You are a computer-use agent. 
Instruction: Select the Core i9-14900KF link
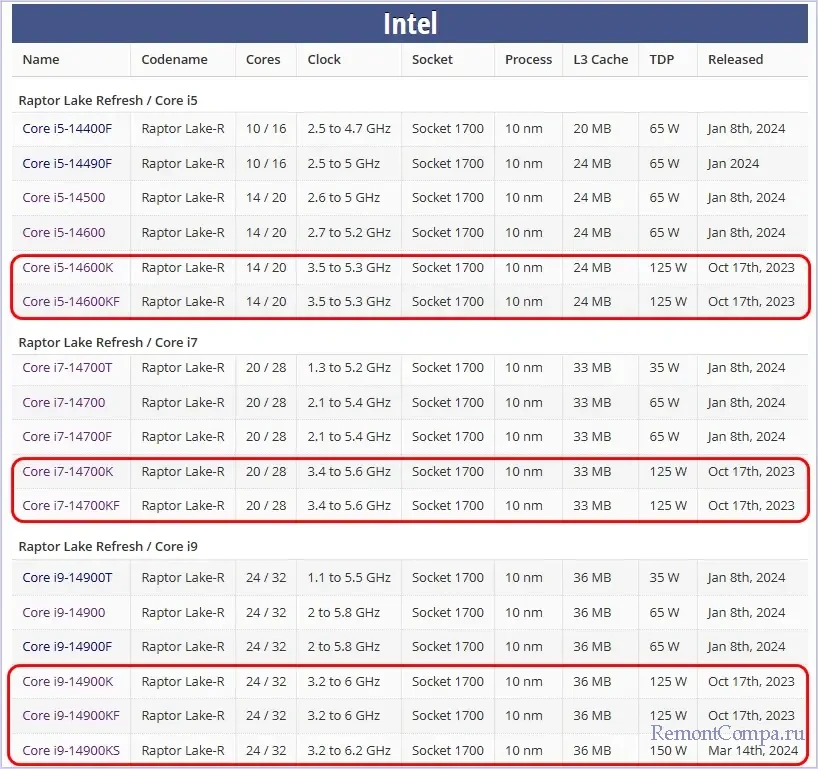coord(70,716)
